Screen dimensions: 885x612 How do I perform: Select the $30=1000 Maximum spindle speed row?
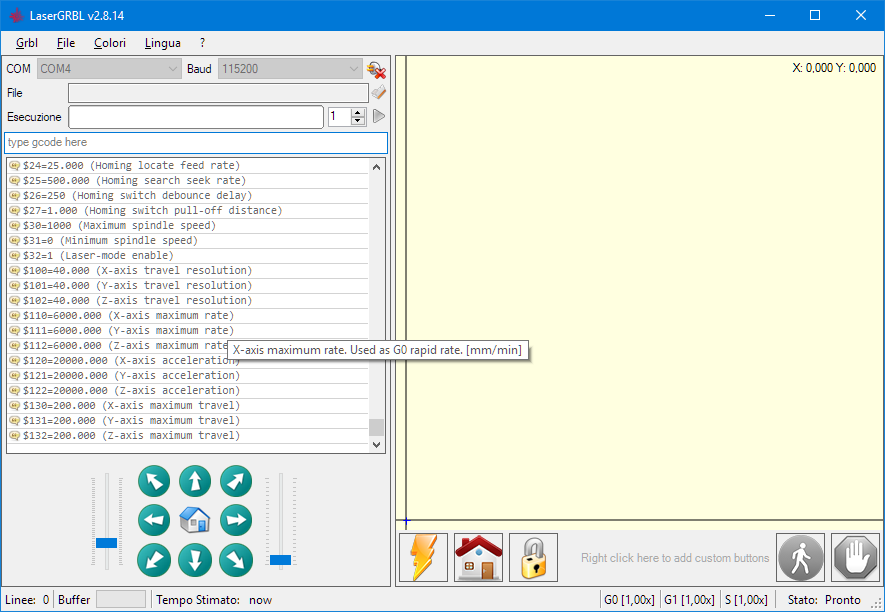click(188, 225)
